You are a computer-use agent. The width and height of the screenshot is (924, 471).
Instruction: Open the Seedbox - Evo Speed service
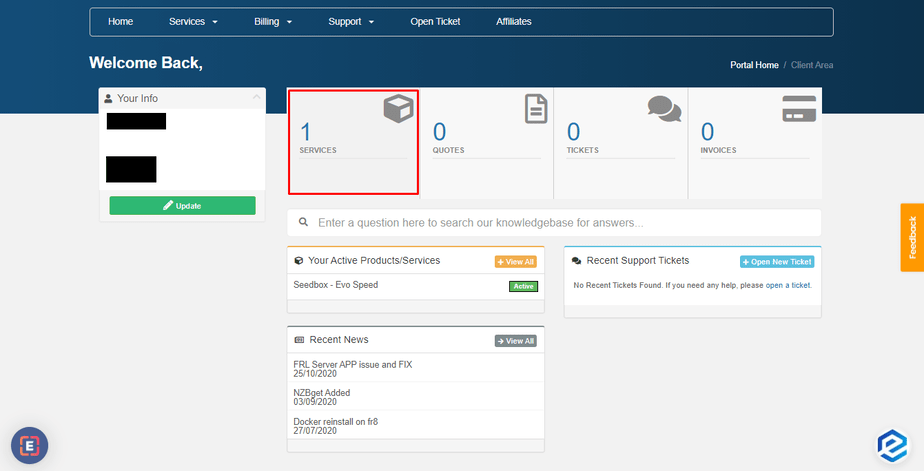click(x=336, y=285)
